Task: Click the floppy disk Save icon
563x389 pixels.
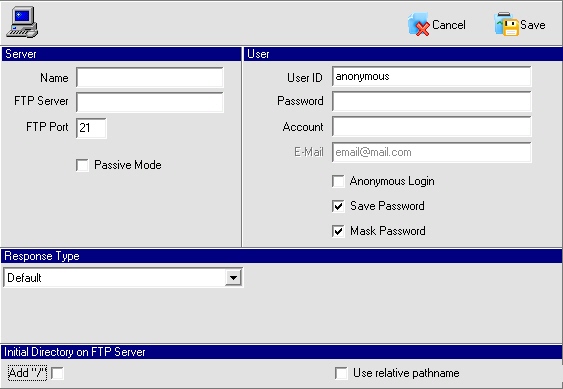Action: pos(507,24)
